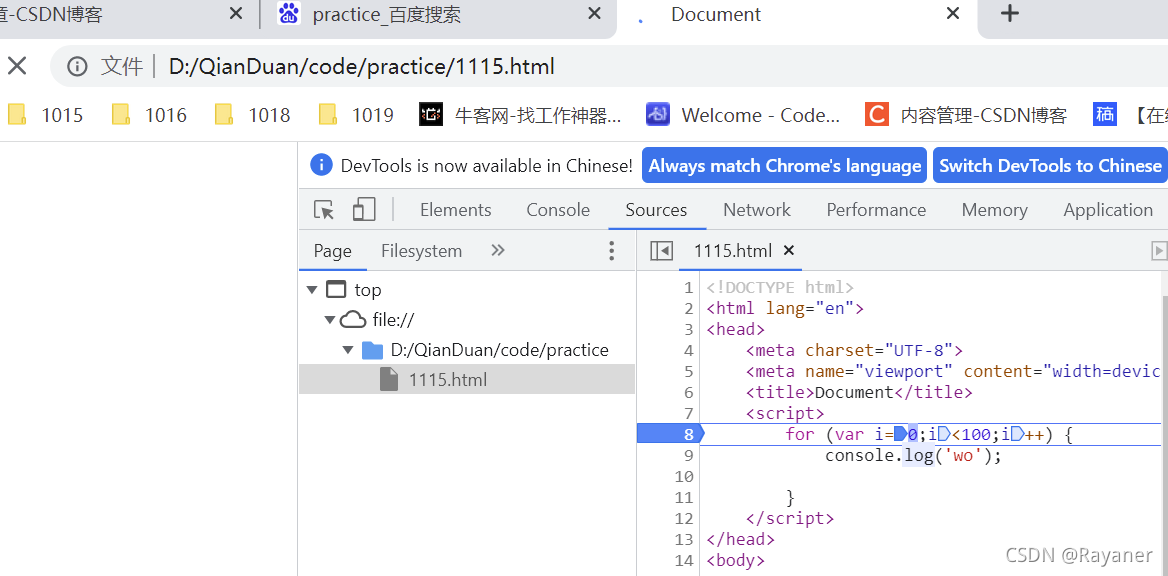Viewport: 1168px width, 576px height.
Task: Open the 1015 bookmark folder
Action: [45, 115]
